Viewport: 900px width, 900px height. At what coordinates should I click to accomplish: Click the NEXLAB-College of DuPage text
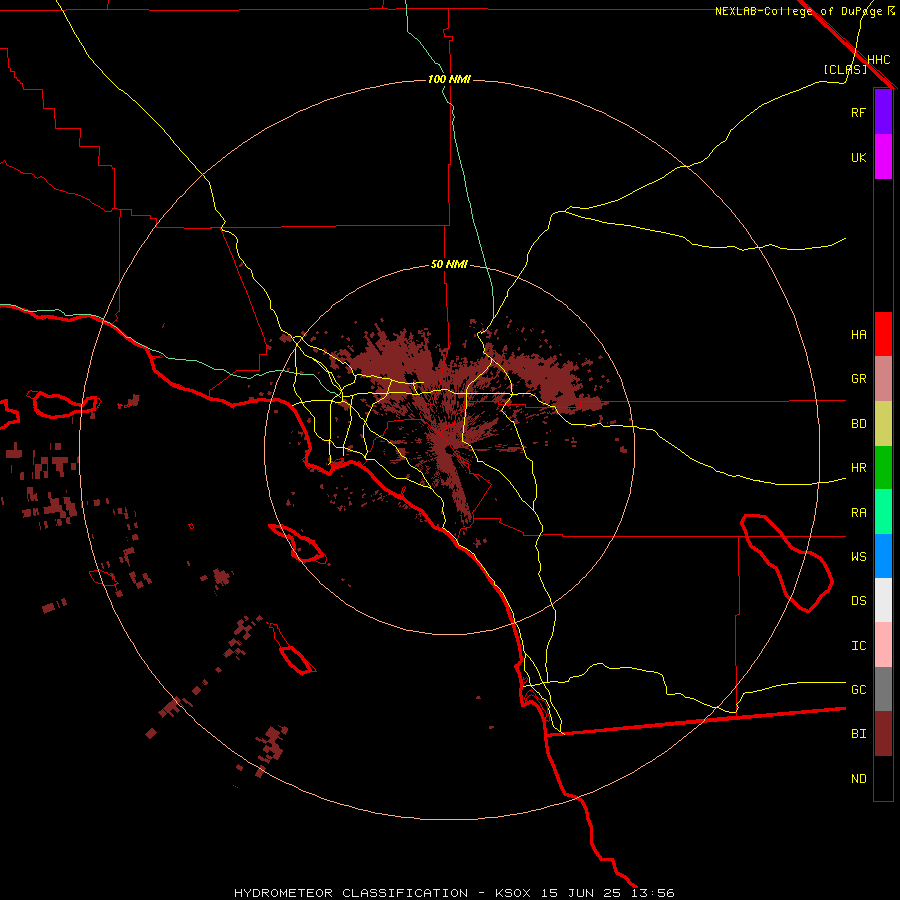[798, 11]
